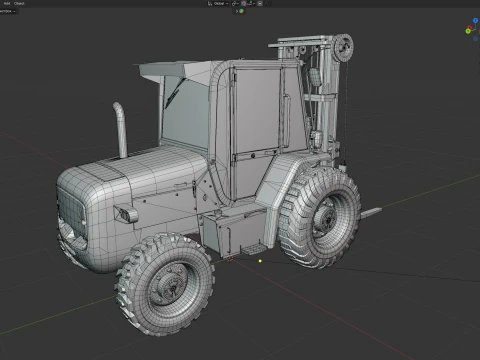This screenshot has height=360, width=480.
Task: Click the blue Z axis gizmo ball
Action: [475, 20]
